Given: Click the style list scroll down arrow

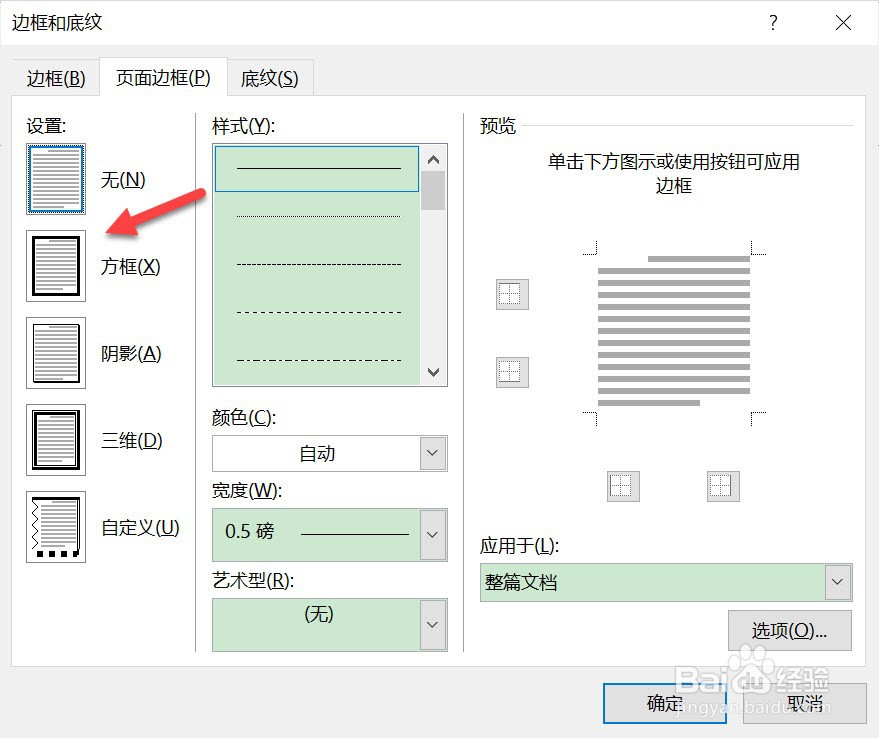Looking at the screenshot, I should tap(433, 372).
